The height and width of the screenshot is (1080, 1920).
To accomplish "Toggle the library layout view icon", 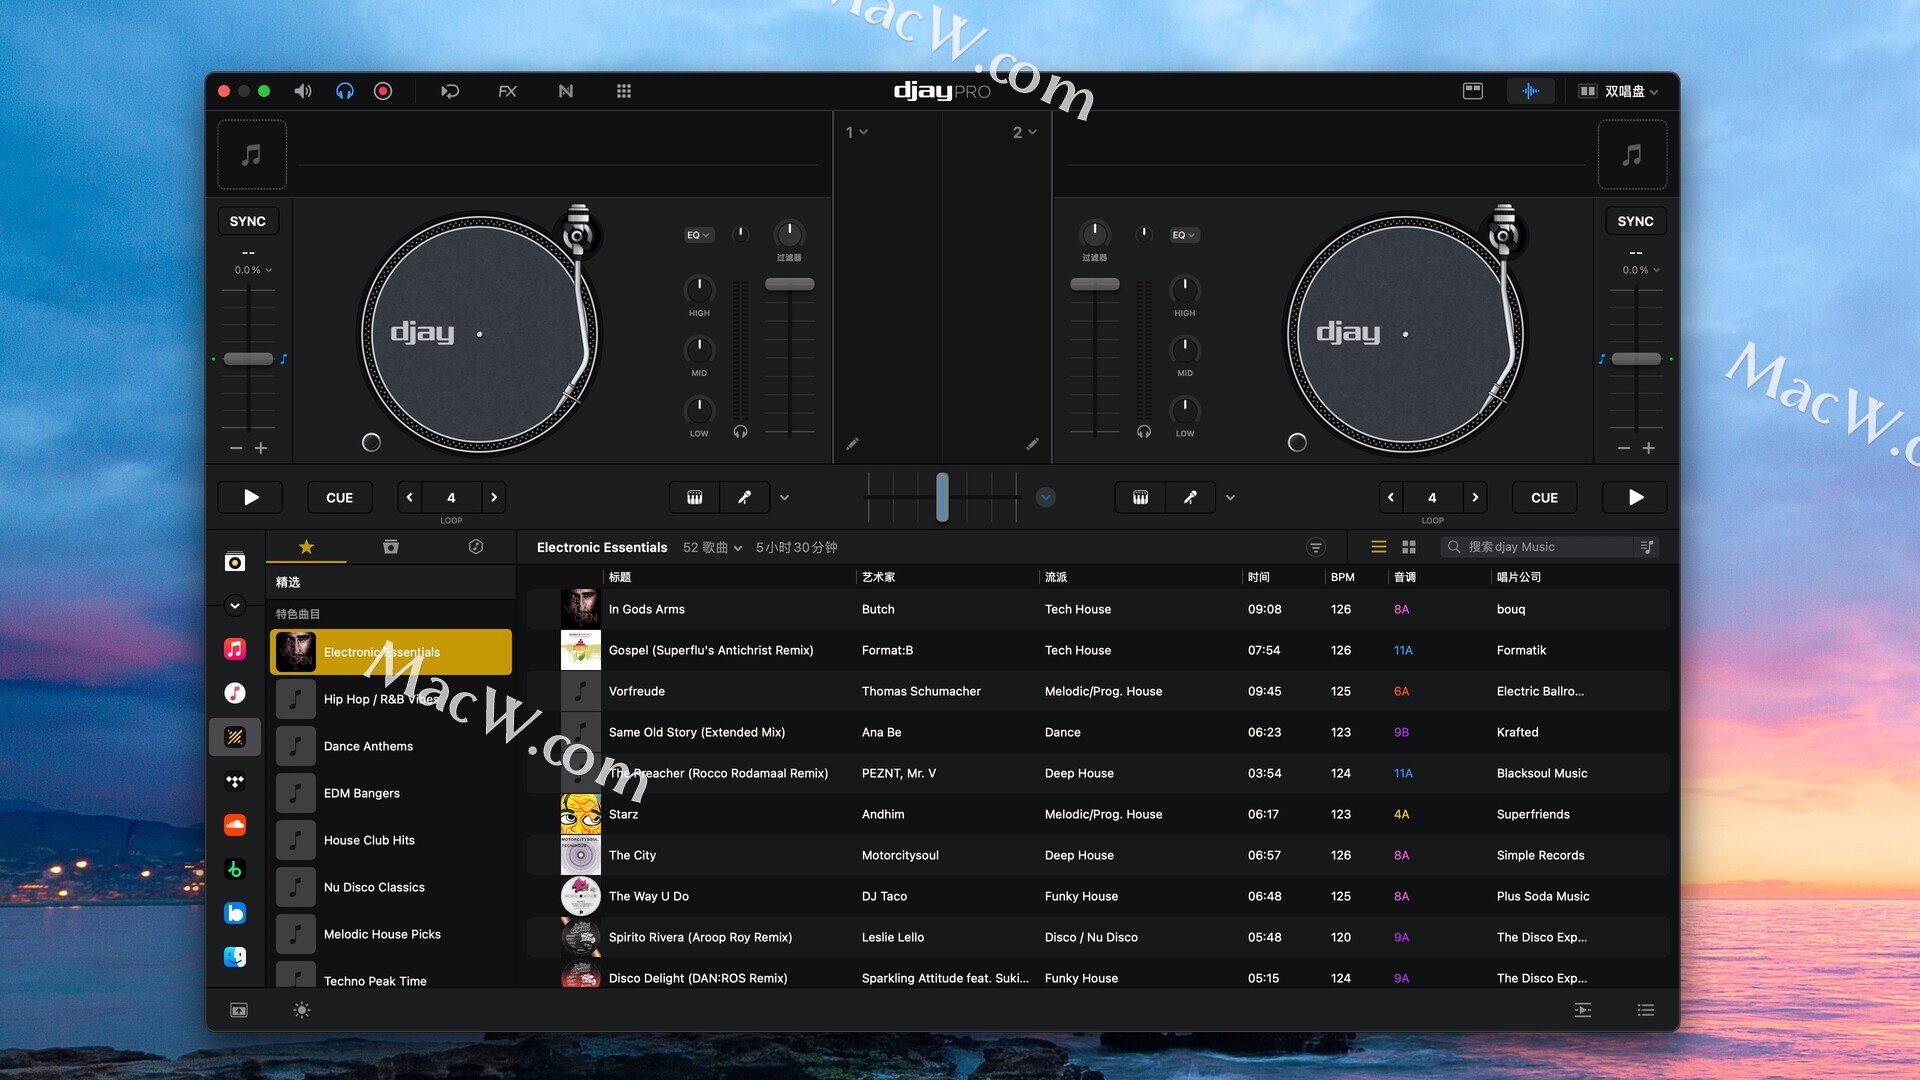I will click(1473, 91).
